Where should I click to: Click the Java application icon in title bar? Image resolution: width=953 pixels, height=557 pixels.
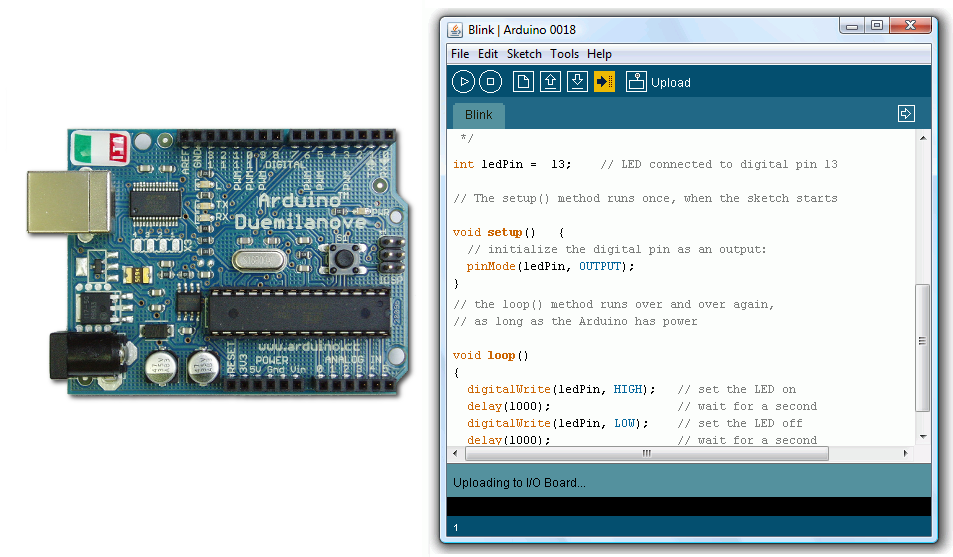(x=455, y=30)
